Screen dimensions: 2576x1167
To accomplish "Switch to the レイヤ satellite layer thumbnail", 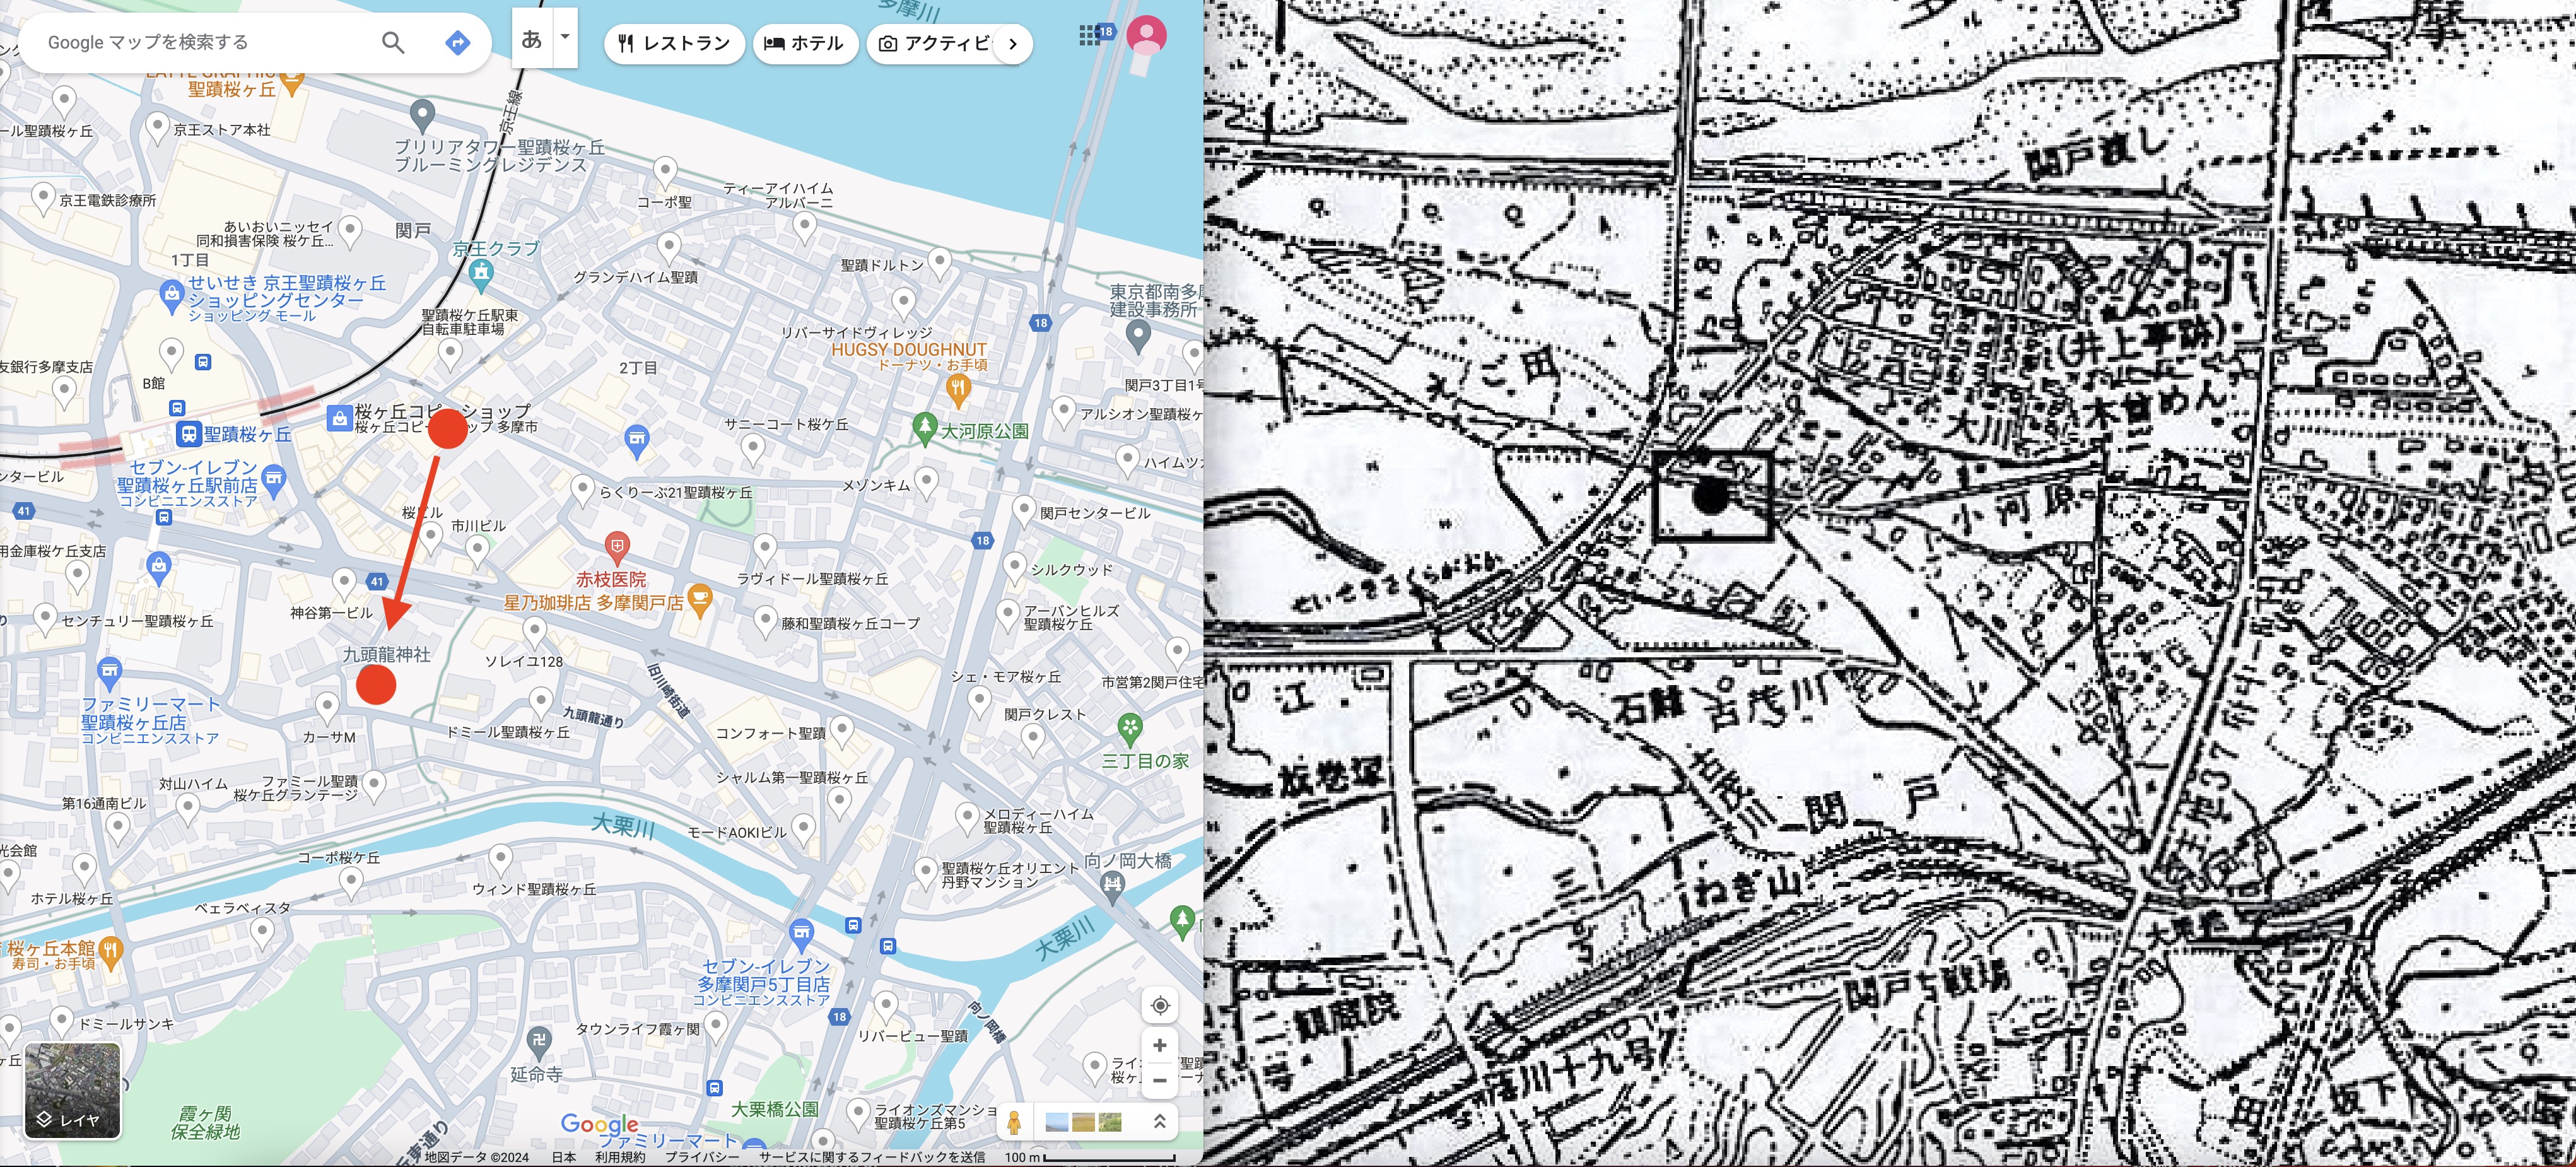I will [x=72, y=1090].
